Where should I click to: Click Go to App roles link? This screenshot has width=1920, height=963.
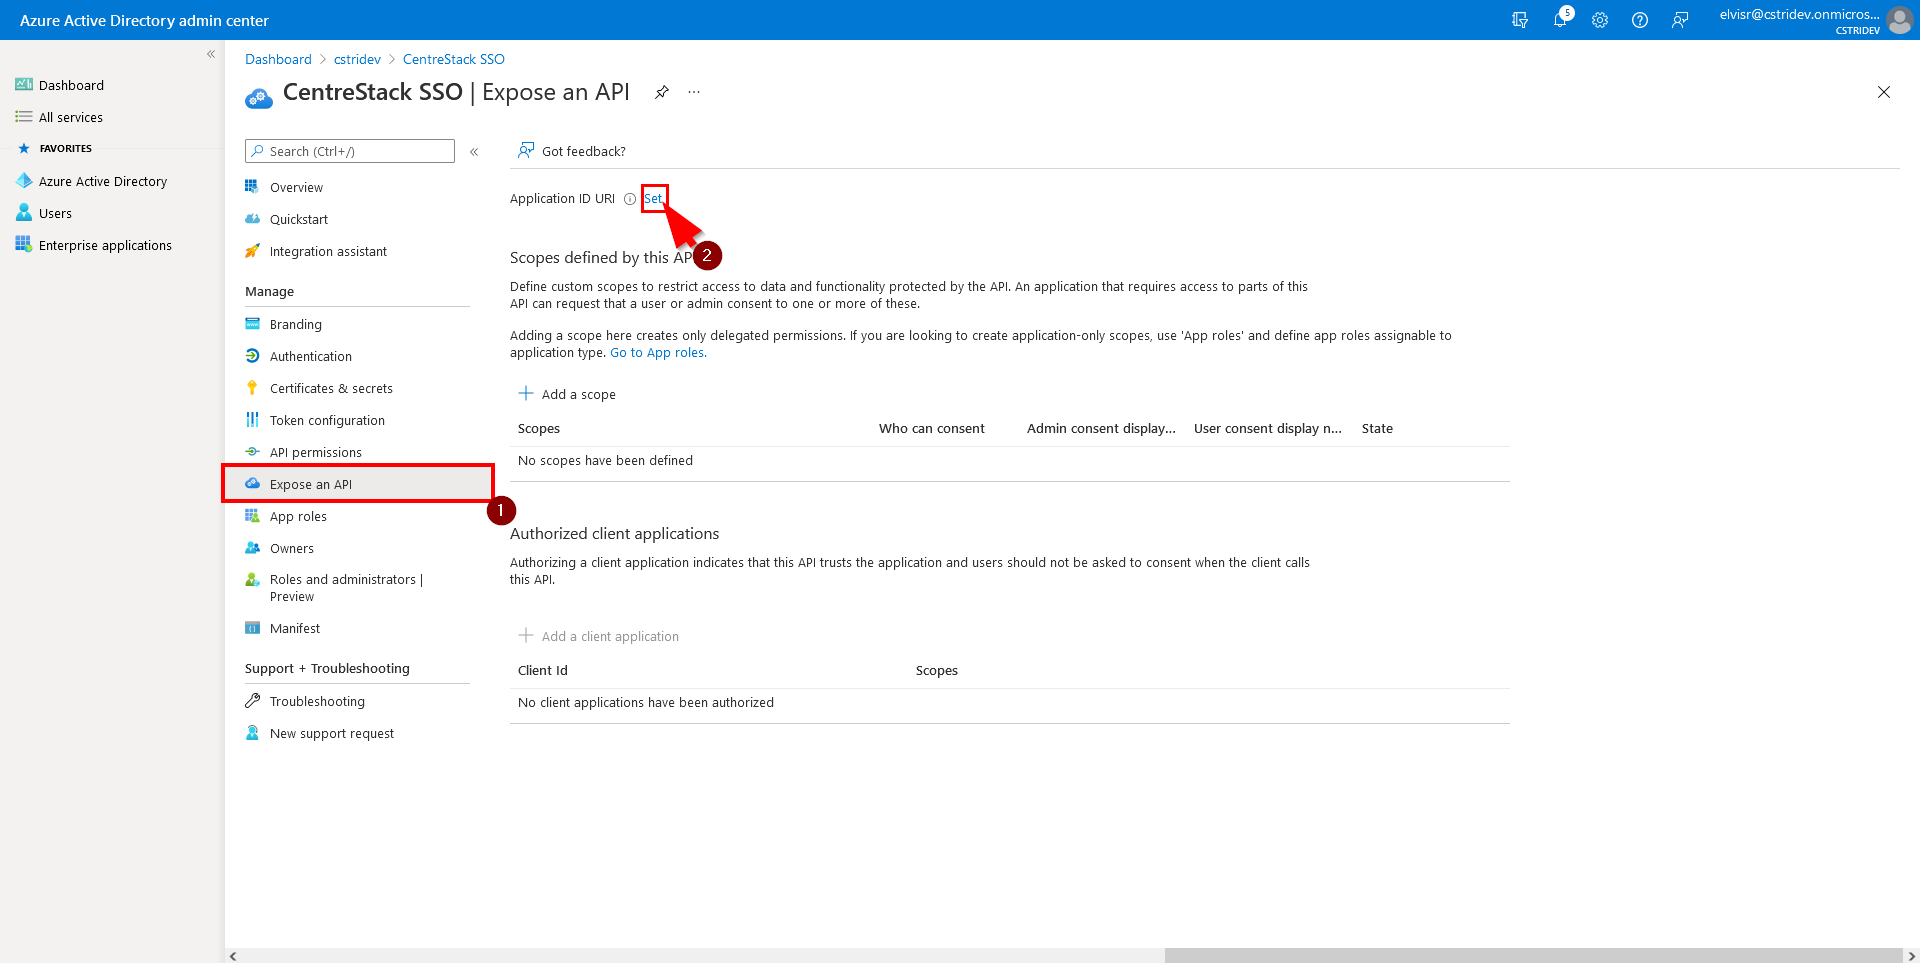[x=657, y=353]
